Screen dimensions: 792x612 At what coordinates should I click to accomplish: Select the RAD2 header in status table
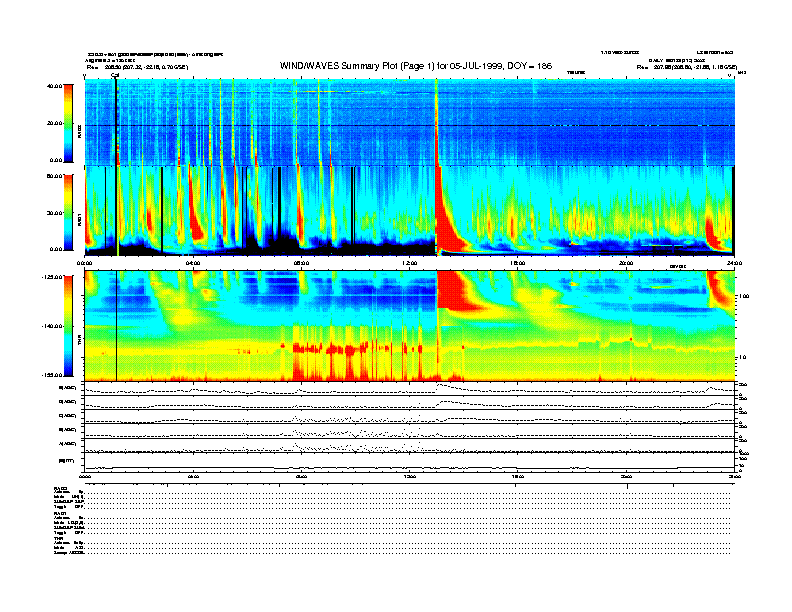coord(60,489)
